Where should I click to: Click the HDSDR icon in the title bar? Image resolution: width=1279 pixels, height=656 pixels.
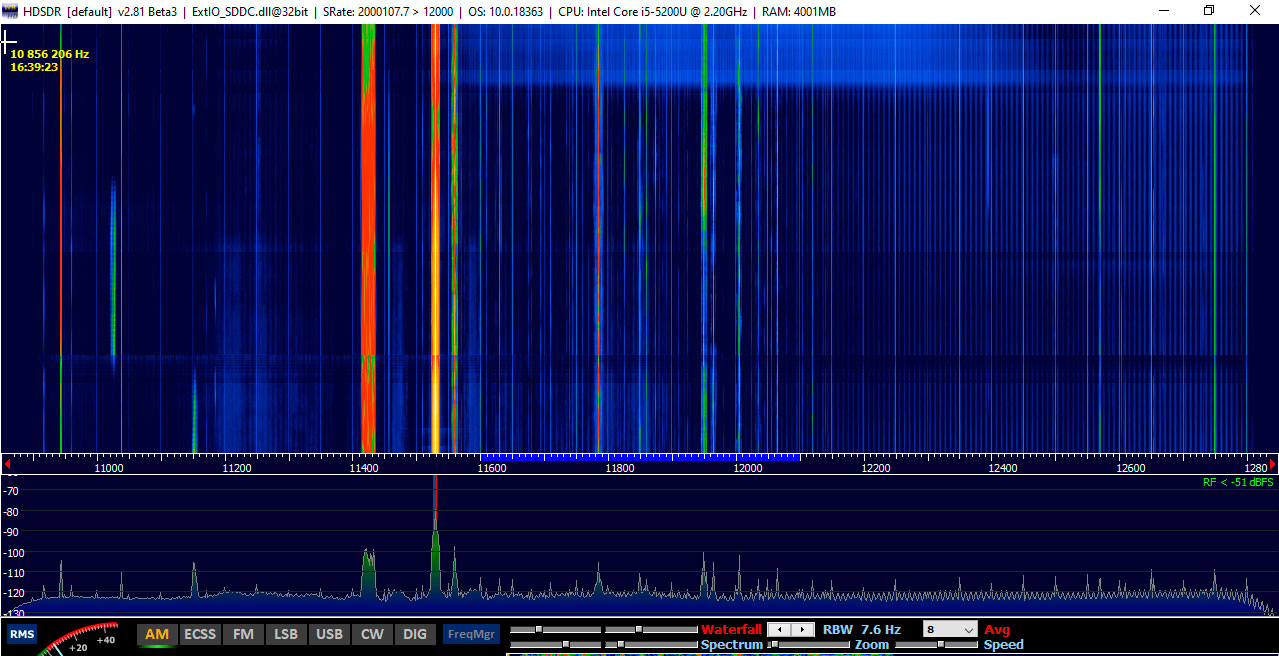click(x=11, y=11)
